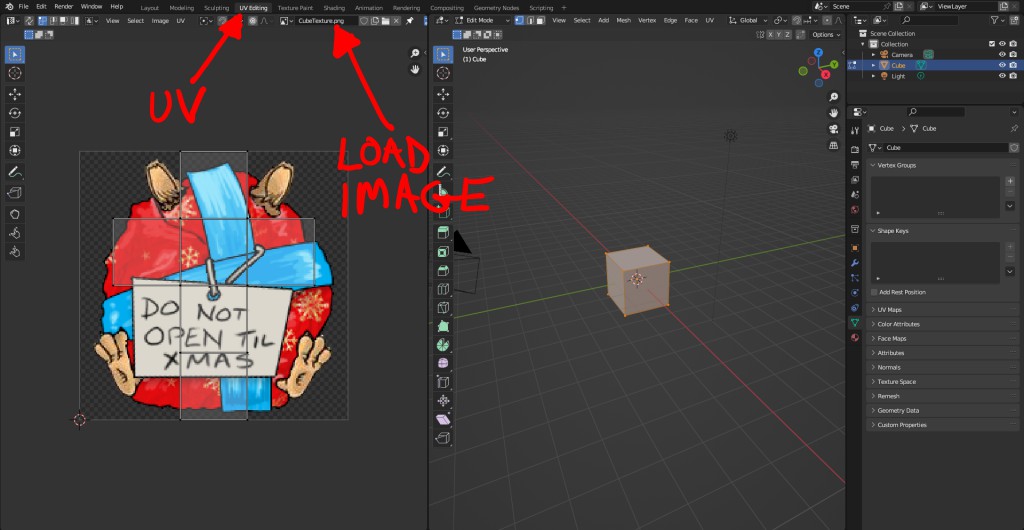Pin the CubeTexture.png image
The image size is (1024, 530).
(410, 20)
